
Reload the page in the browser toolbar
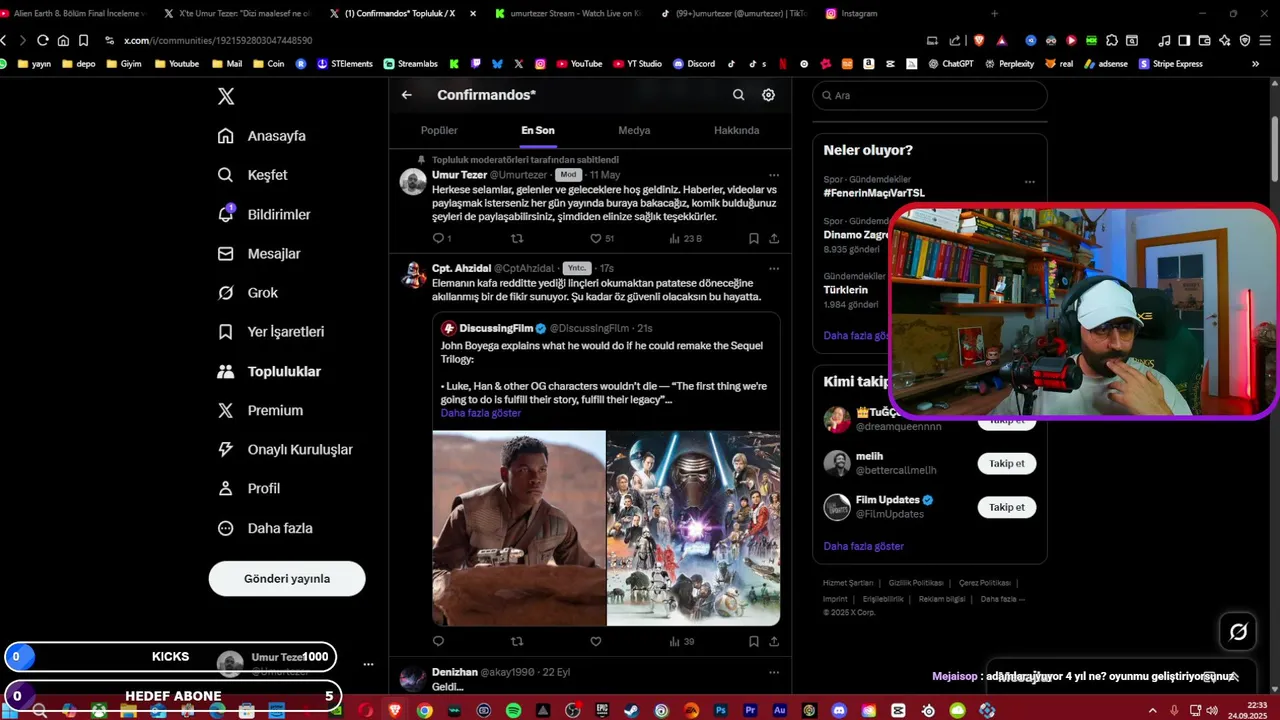[42, 40]
